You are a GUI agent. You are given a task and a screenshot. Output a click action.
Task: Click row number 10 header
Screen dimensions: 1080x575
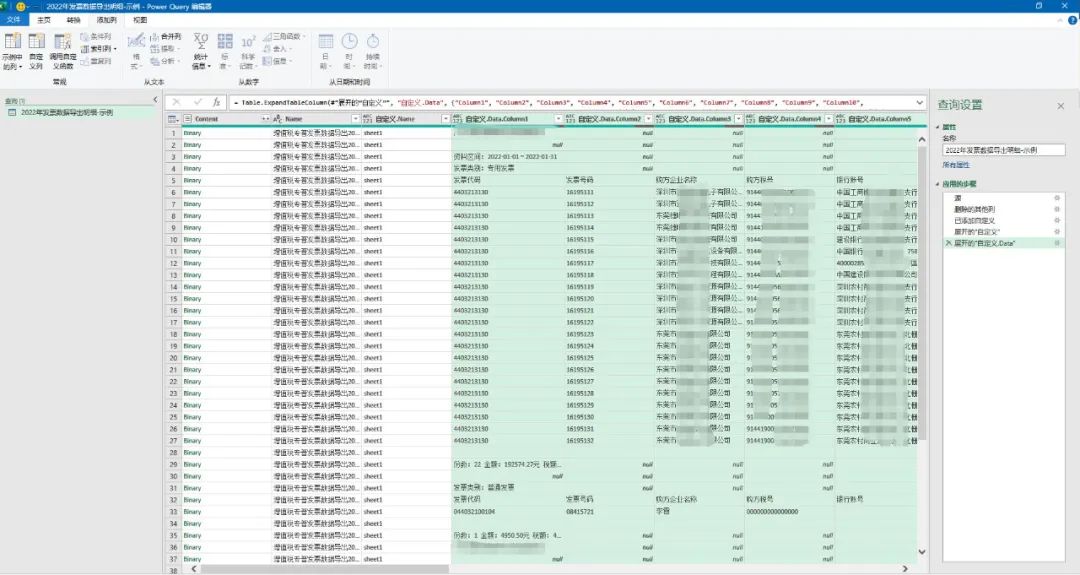(x=173, y=240)
